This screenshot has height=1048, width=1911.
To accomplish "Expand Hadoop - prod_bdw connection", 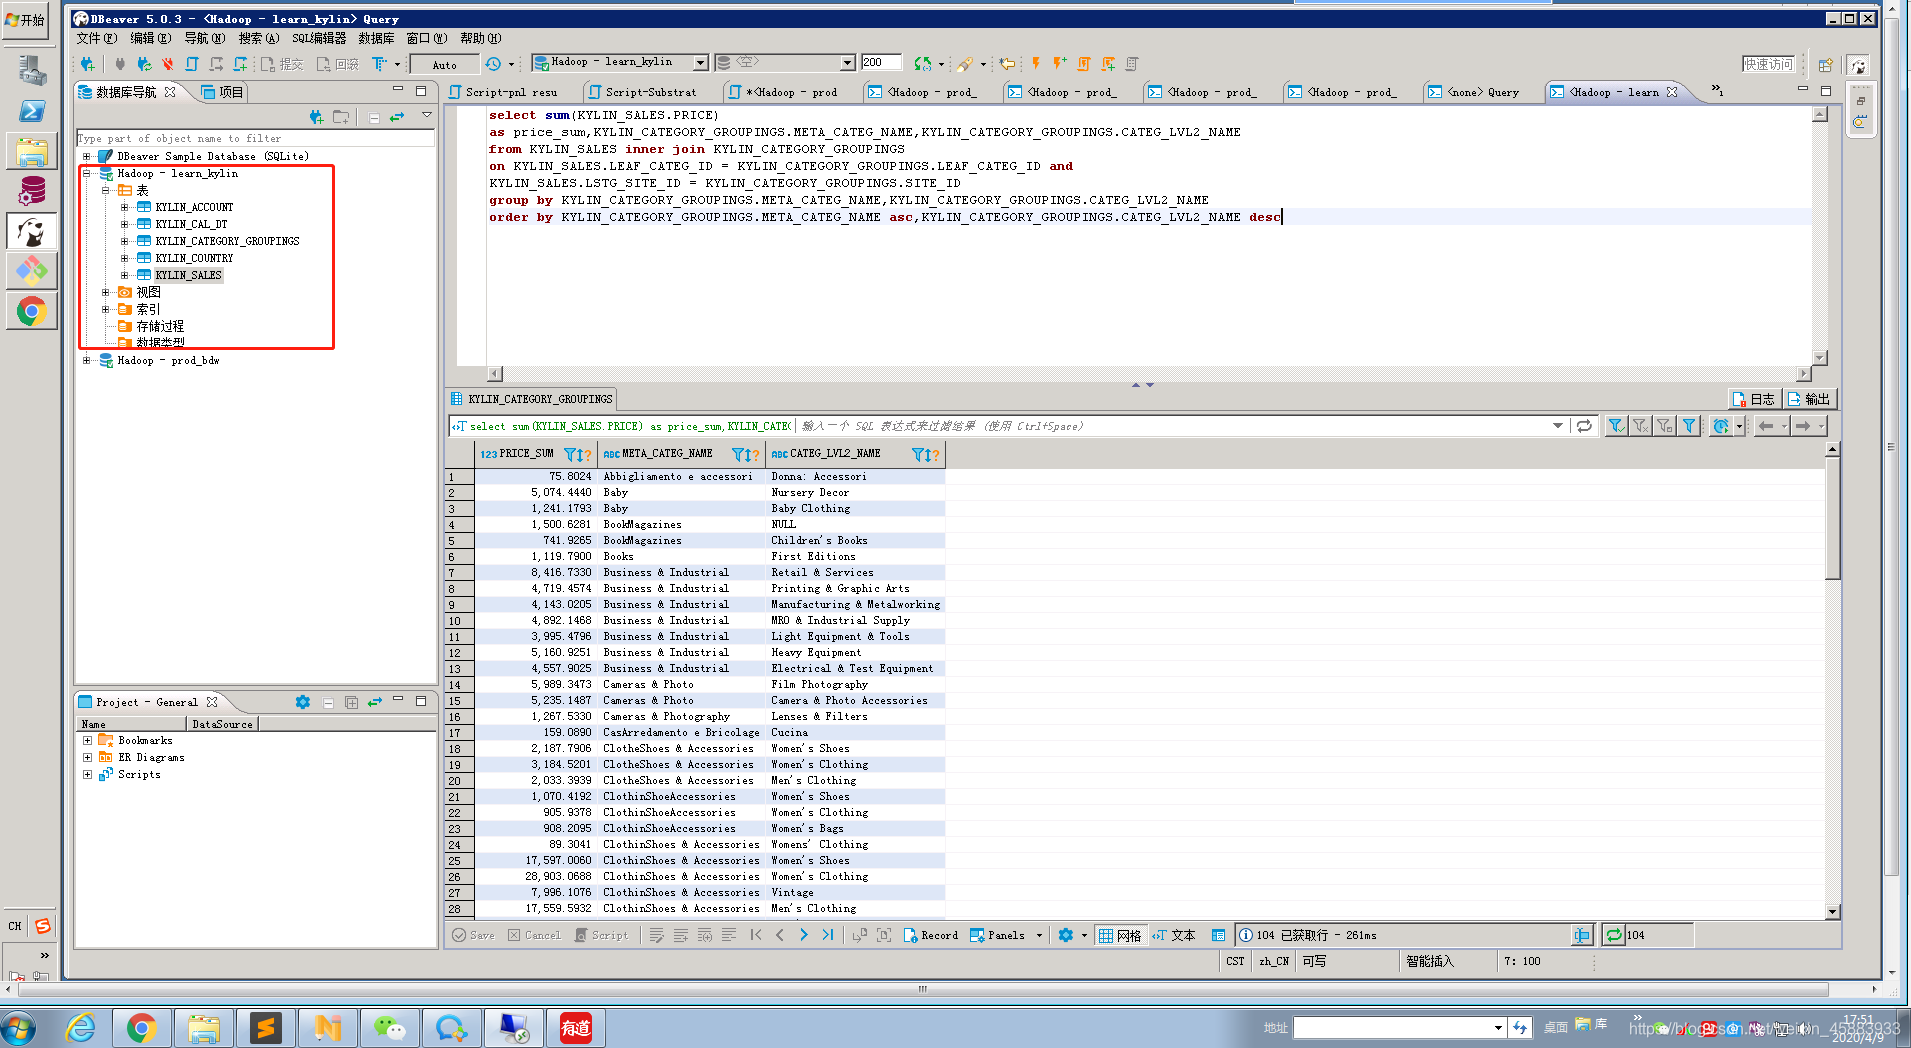I will (87, 360).
